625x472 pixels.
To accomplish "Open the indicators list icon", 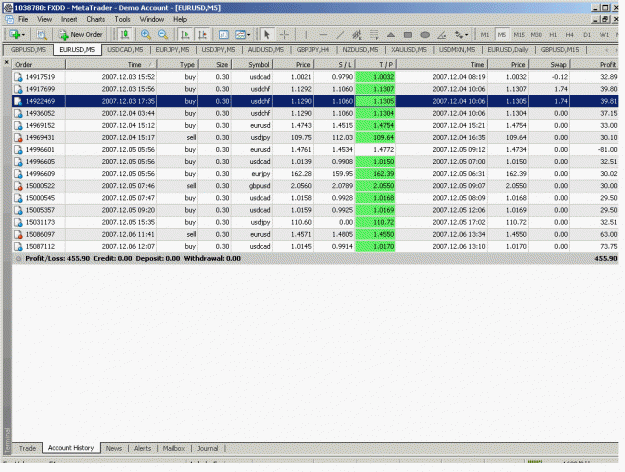I will point(224,35).
